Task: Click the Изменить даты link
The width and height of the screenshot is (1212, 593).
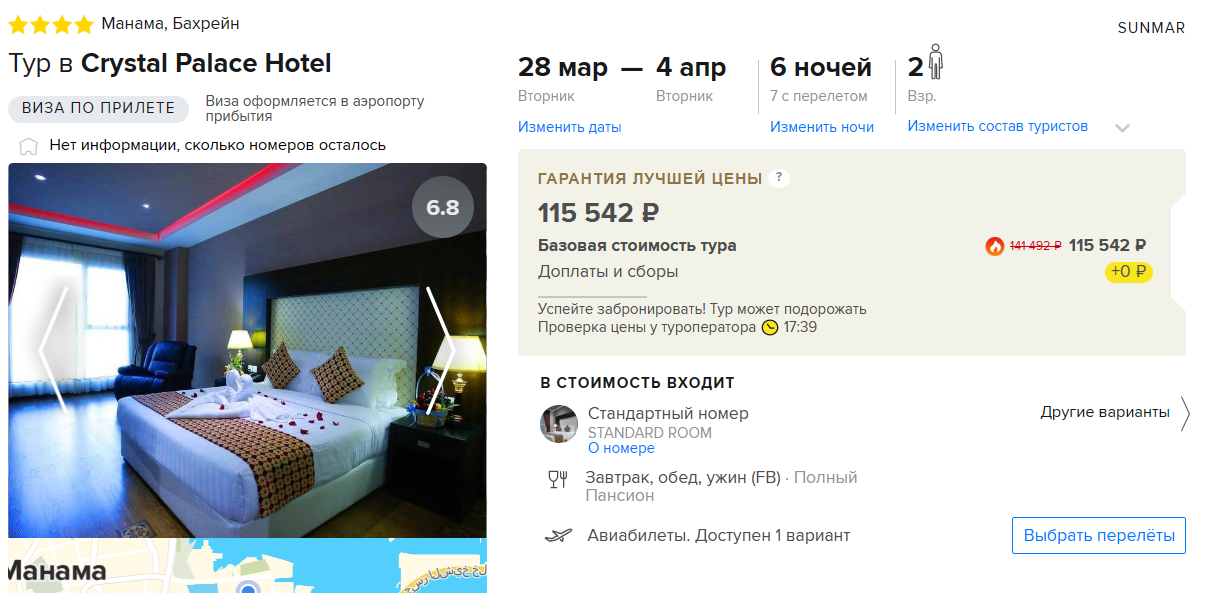Action: [569, 127]
